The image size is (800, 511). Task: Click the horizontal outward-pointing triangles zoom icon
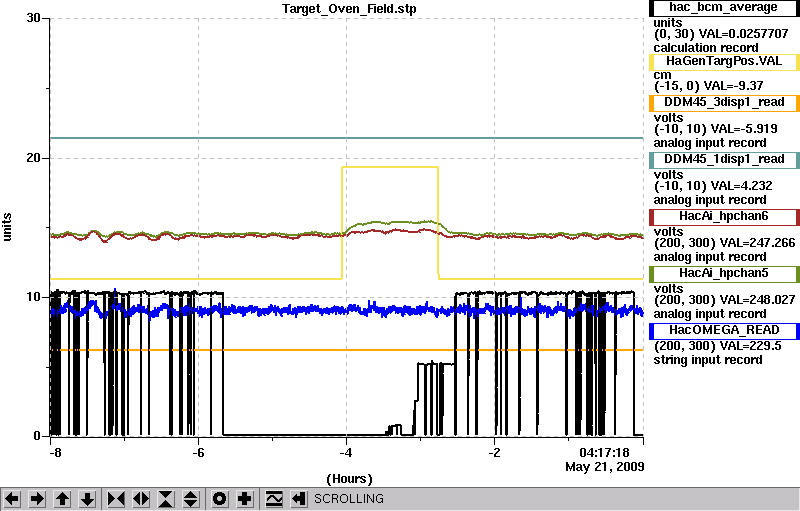[141, 498]
